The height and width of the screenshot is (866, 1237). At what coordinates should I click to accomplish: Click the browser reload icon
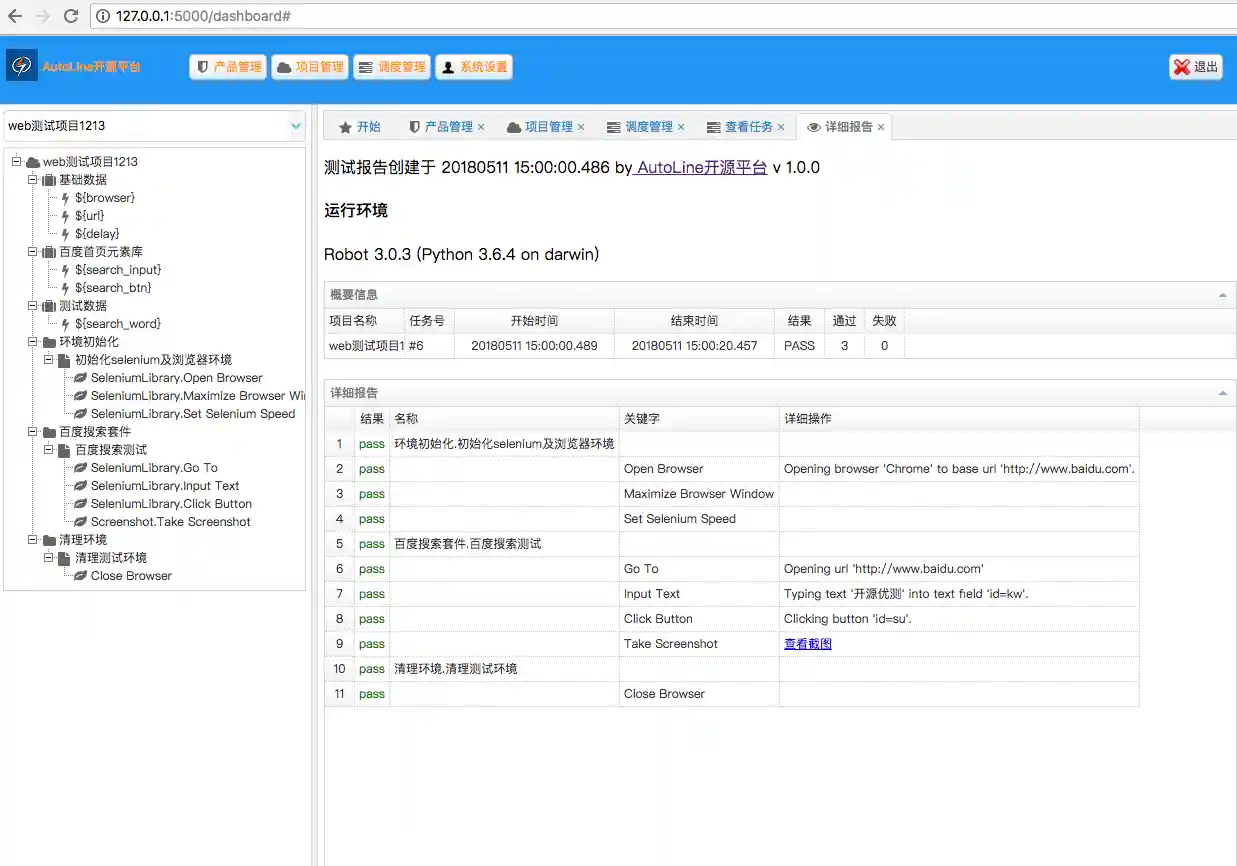[70, 16]
